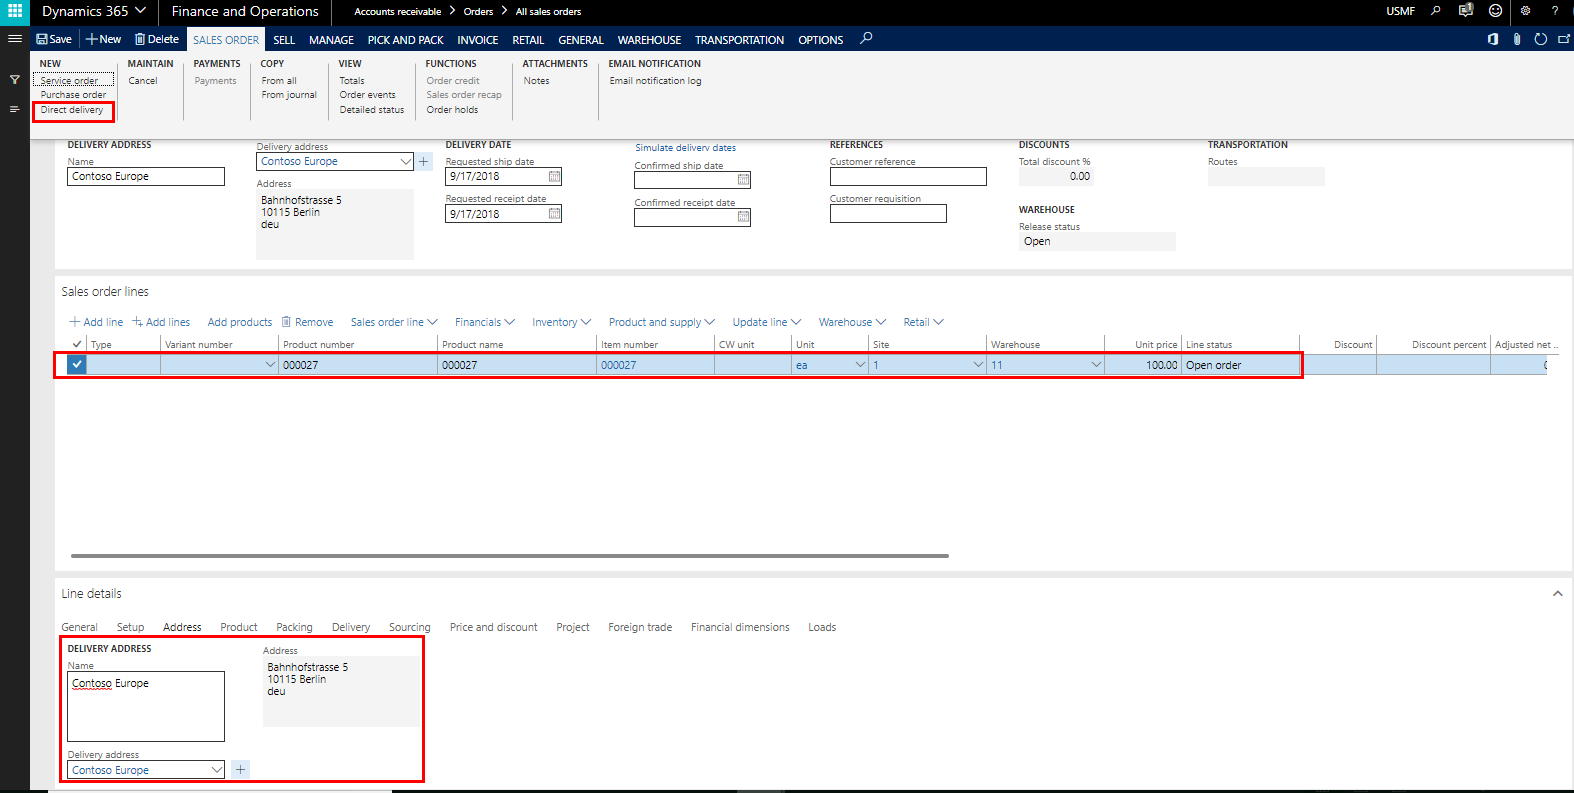Expand the Retail menu in lines toolbar
Screen dimensions: 1574x793
(x=924, y=322)
